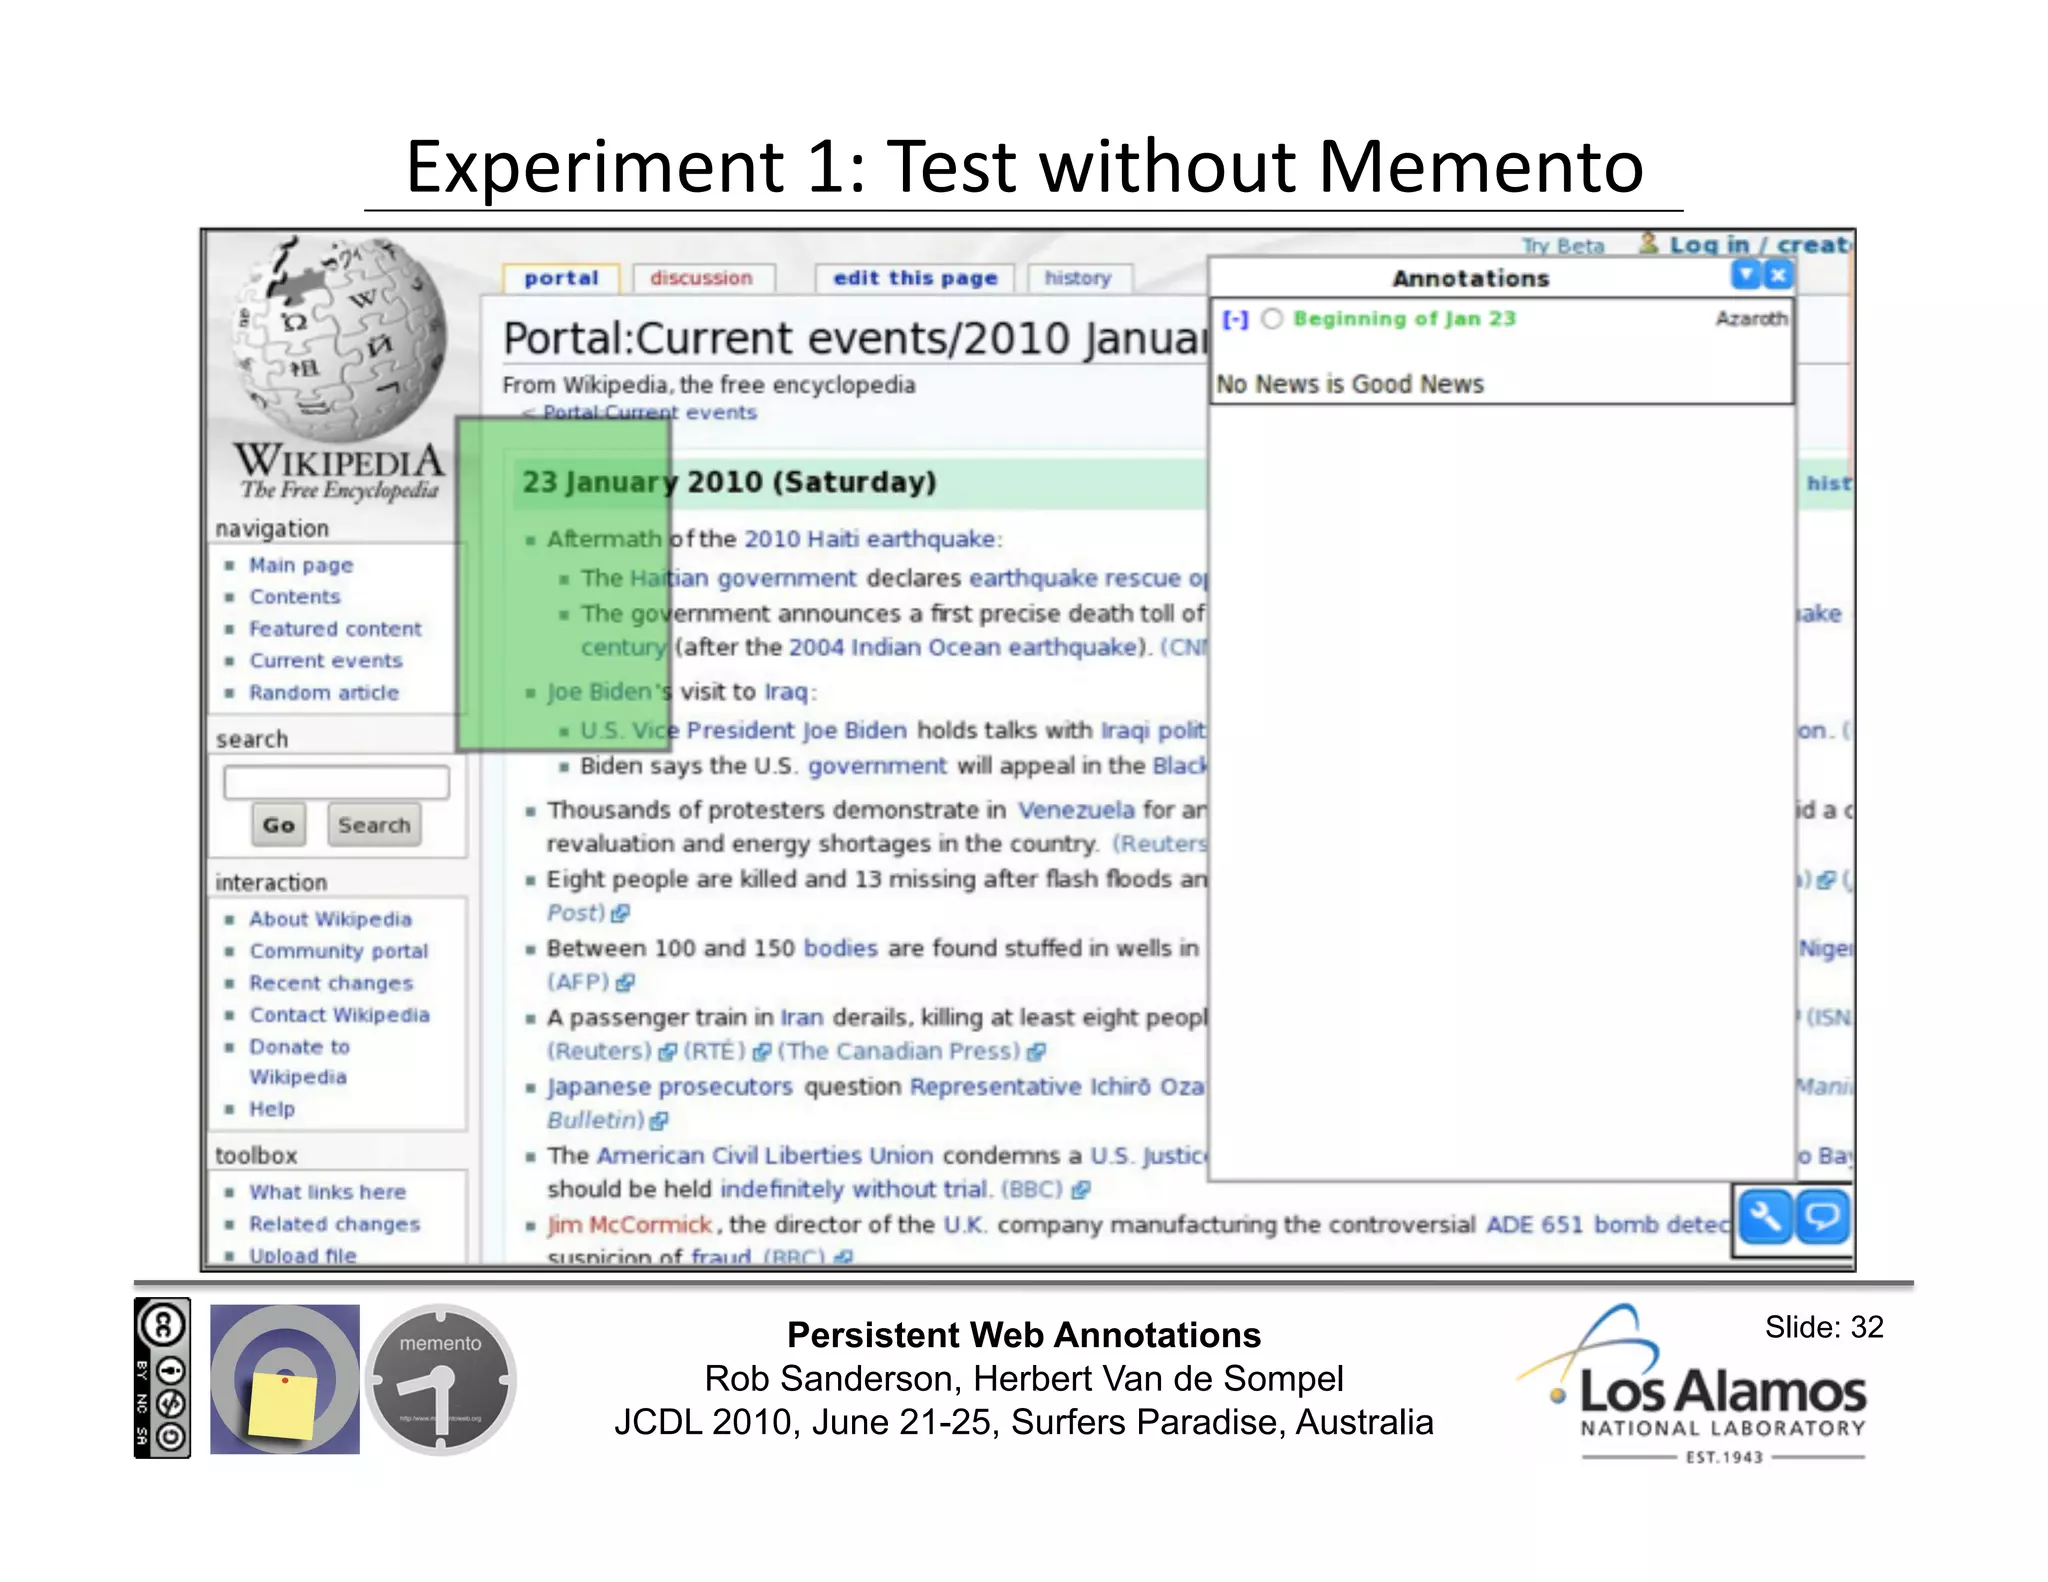Collapse Annotations panel with down-arrow icon
The width and height of the screenshot is (2048, 1582).
pyautogui.click(x=1746, y=274)
